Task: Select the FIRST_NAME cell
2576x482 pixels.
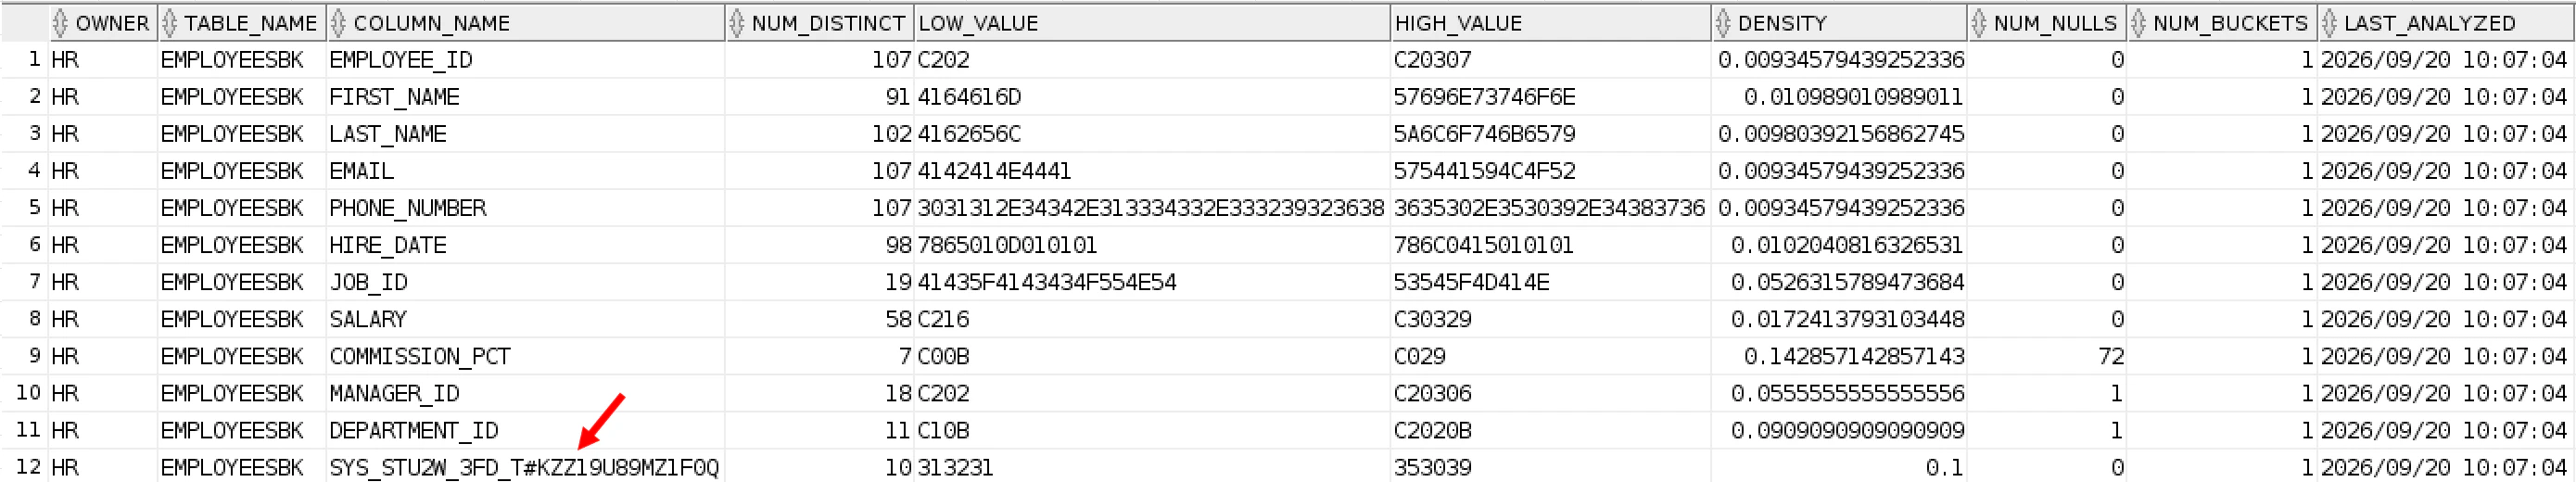Action: pos(526,97)
